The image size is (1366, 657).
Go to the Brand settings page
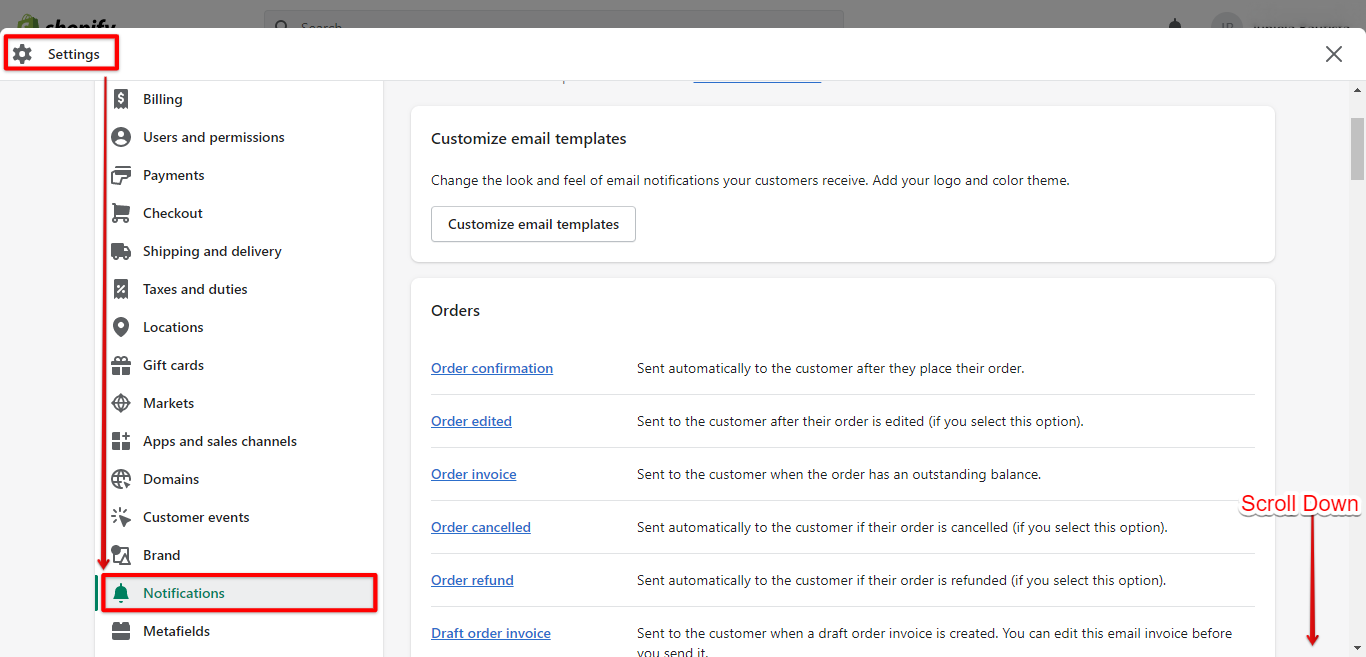(161, 555)
